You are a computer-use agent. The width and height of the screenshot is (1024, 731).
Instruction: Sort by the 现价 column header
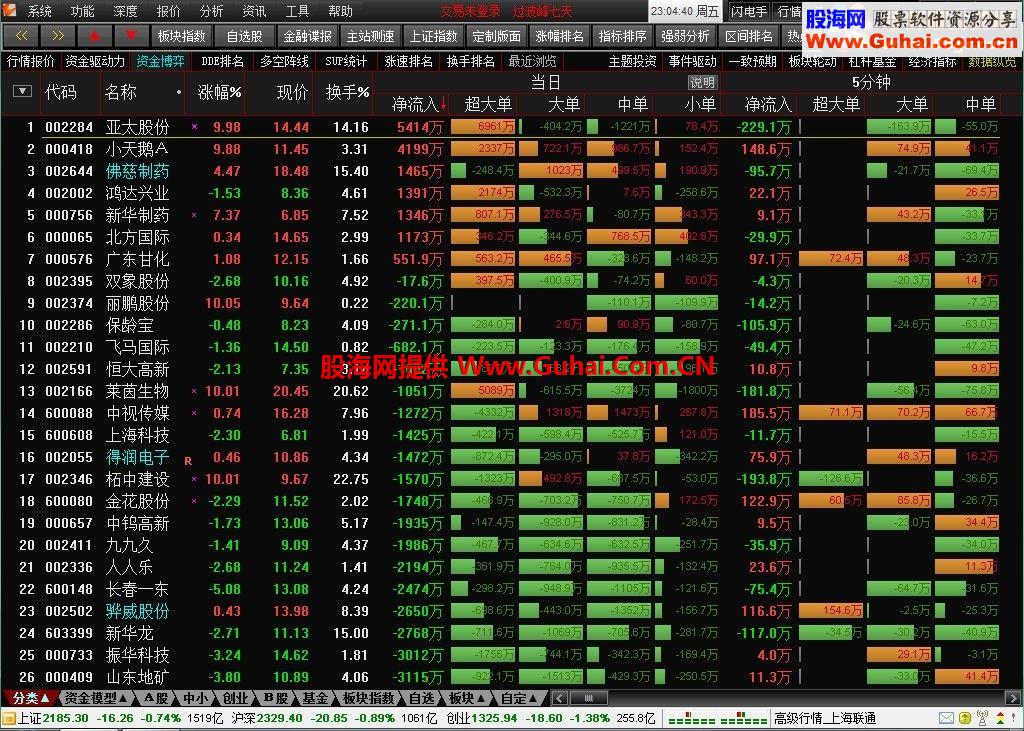pos(293,93)
